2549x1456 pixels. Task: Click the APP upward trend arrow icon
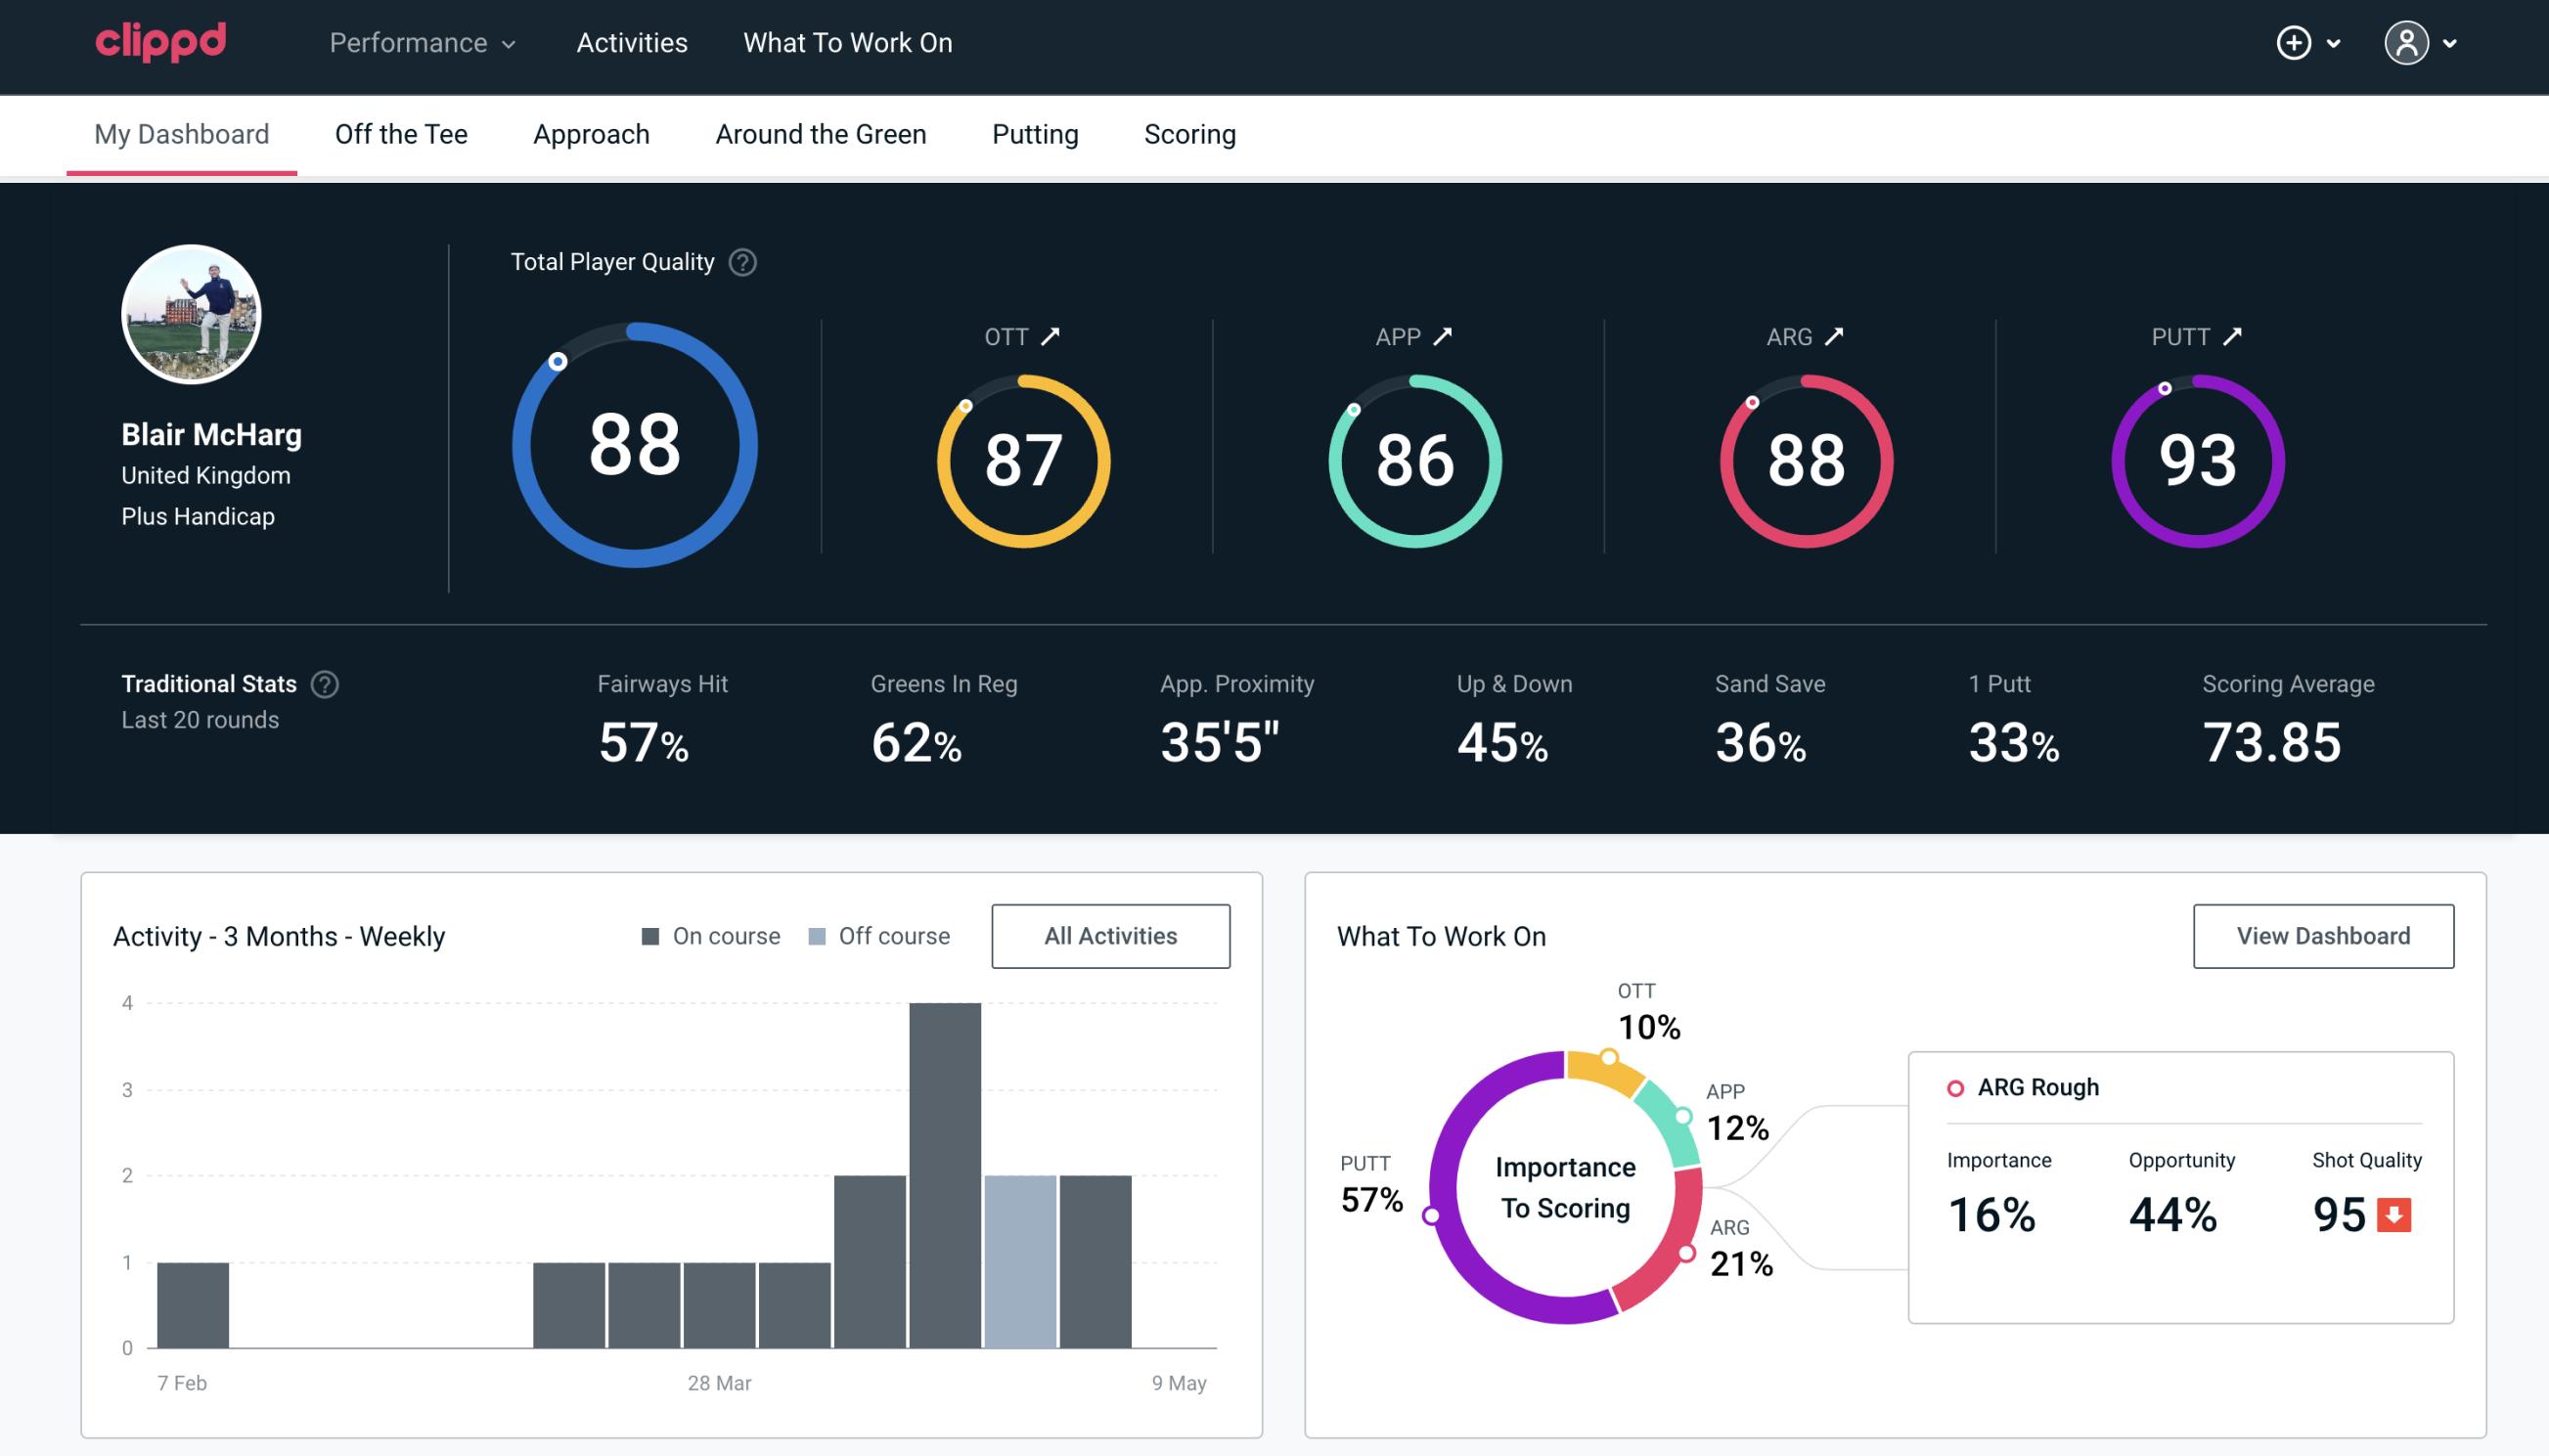(x=1443, y=334)
